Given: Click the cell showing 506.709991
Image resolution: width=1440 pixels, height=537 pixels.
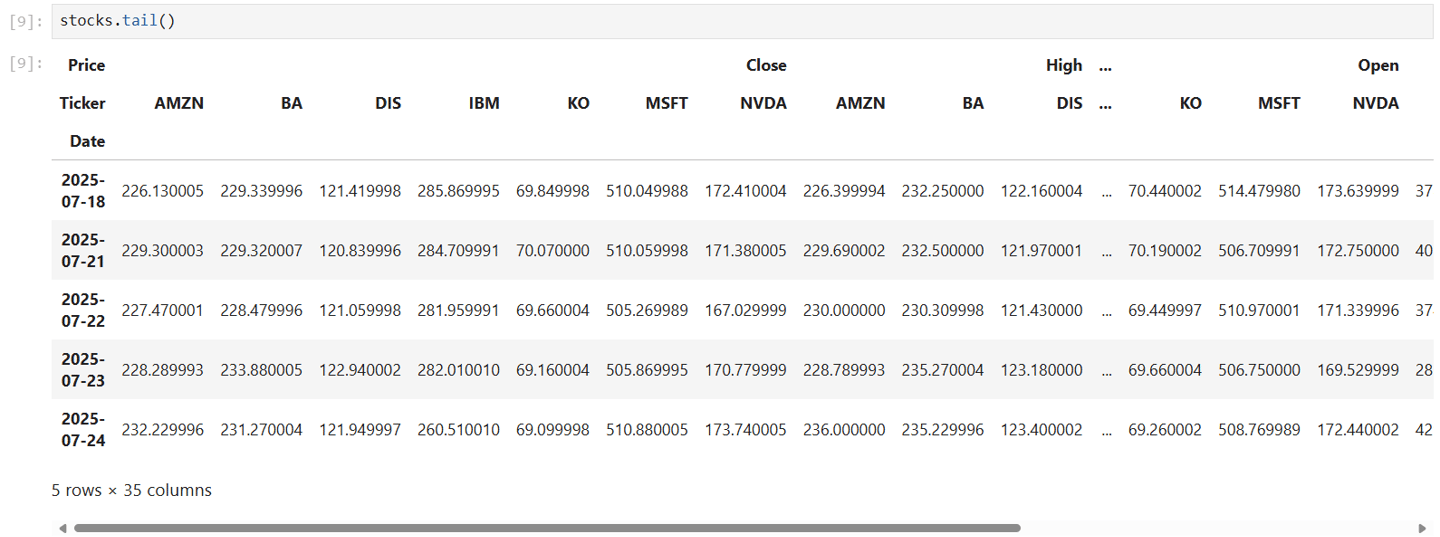Looking at the screenshot, I should pos(1260,250).
